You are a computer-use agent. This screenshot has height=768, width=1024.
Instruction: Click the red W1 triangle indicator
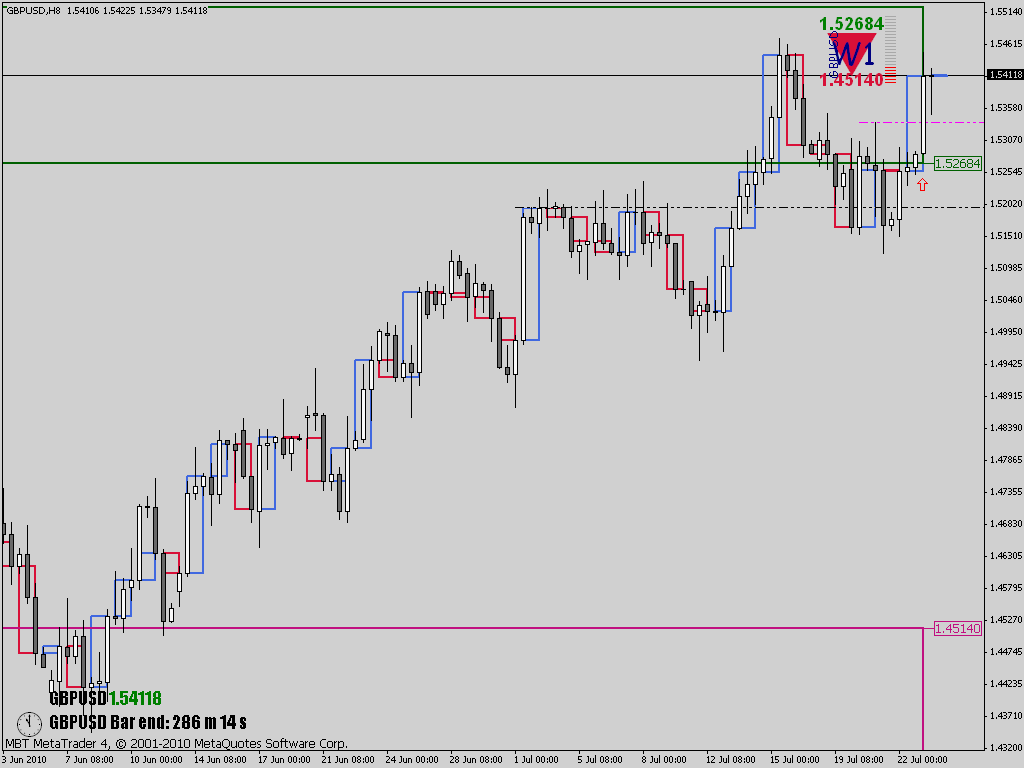(853, 53)
